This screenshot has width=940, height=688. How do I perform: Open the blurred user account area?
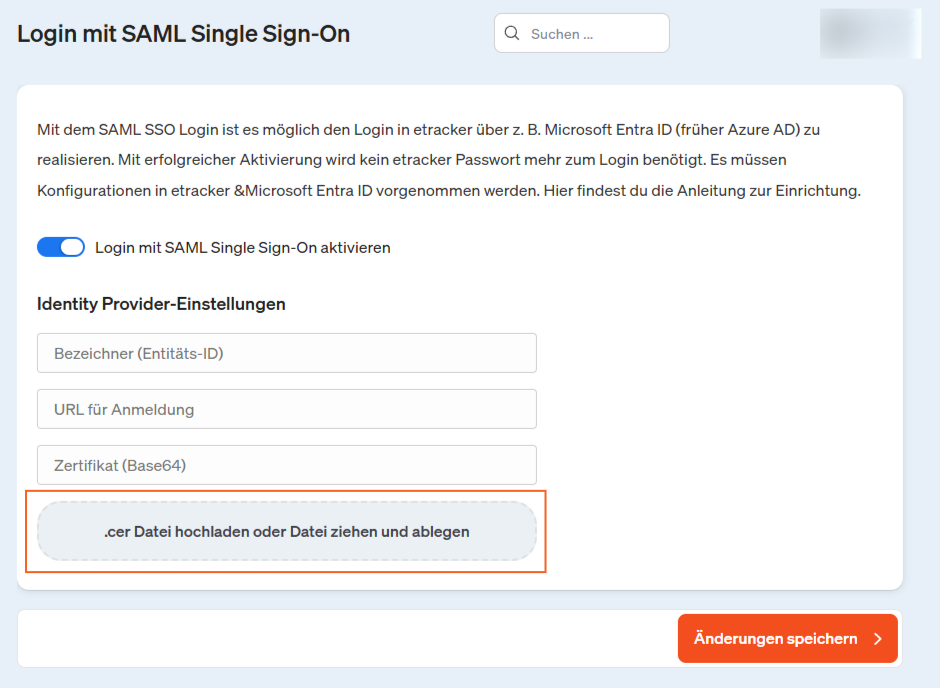click(x=869, y=34)
